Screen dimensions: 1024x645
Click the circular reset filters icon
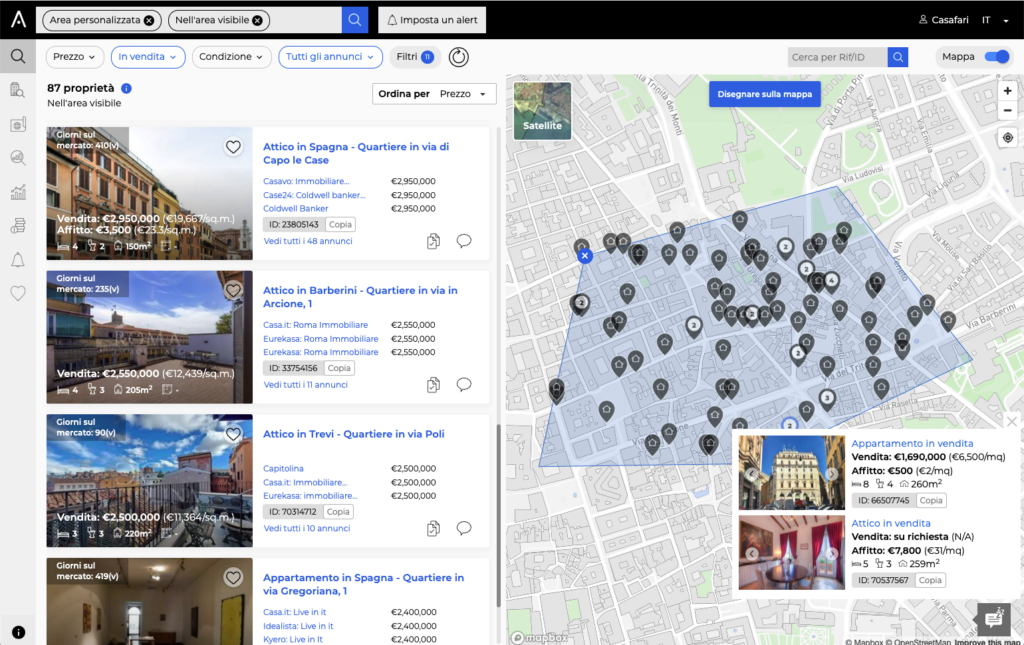[458, 57]
